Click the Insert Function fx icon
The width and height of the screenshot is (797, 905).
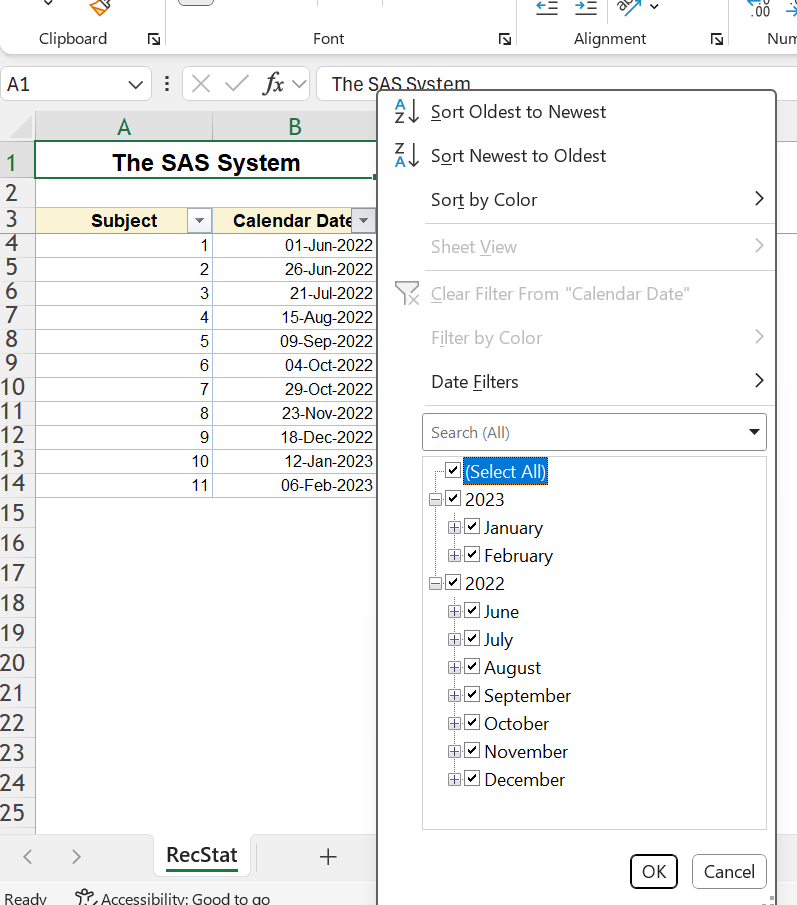pyautogui.click(x=273, y=84)
